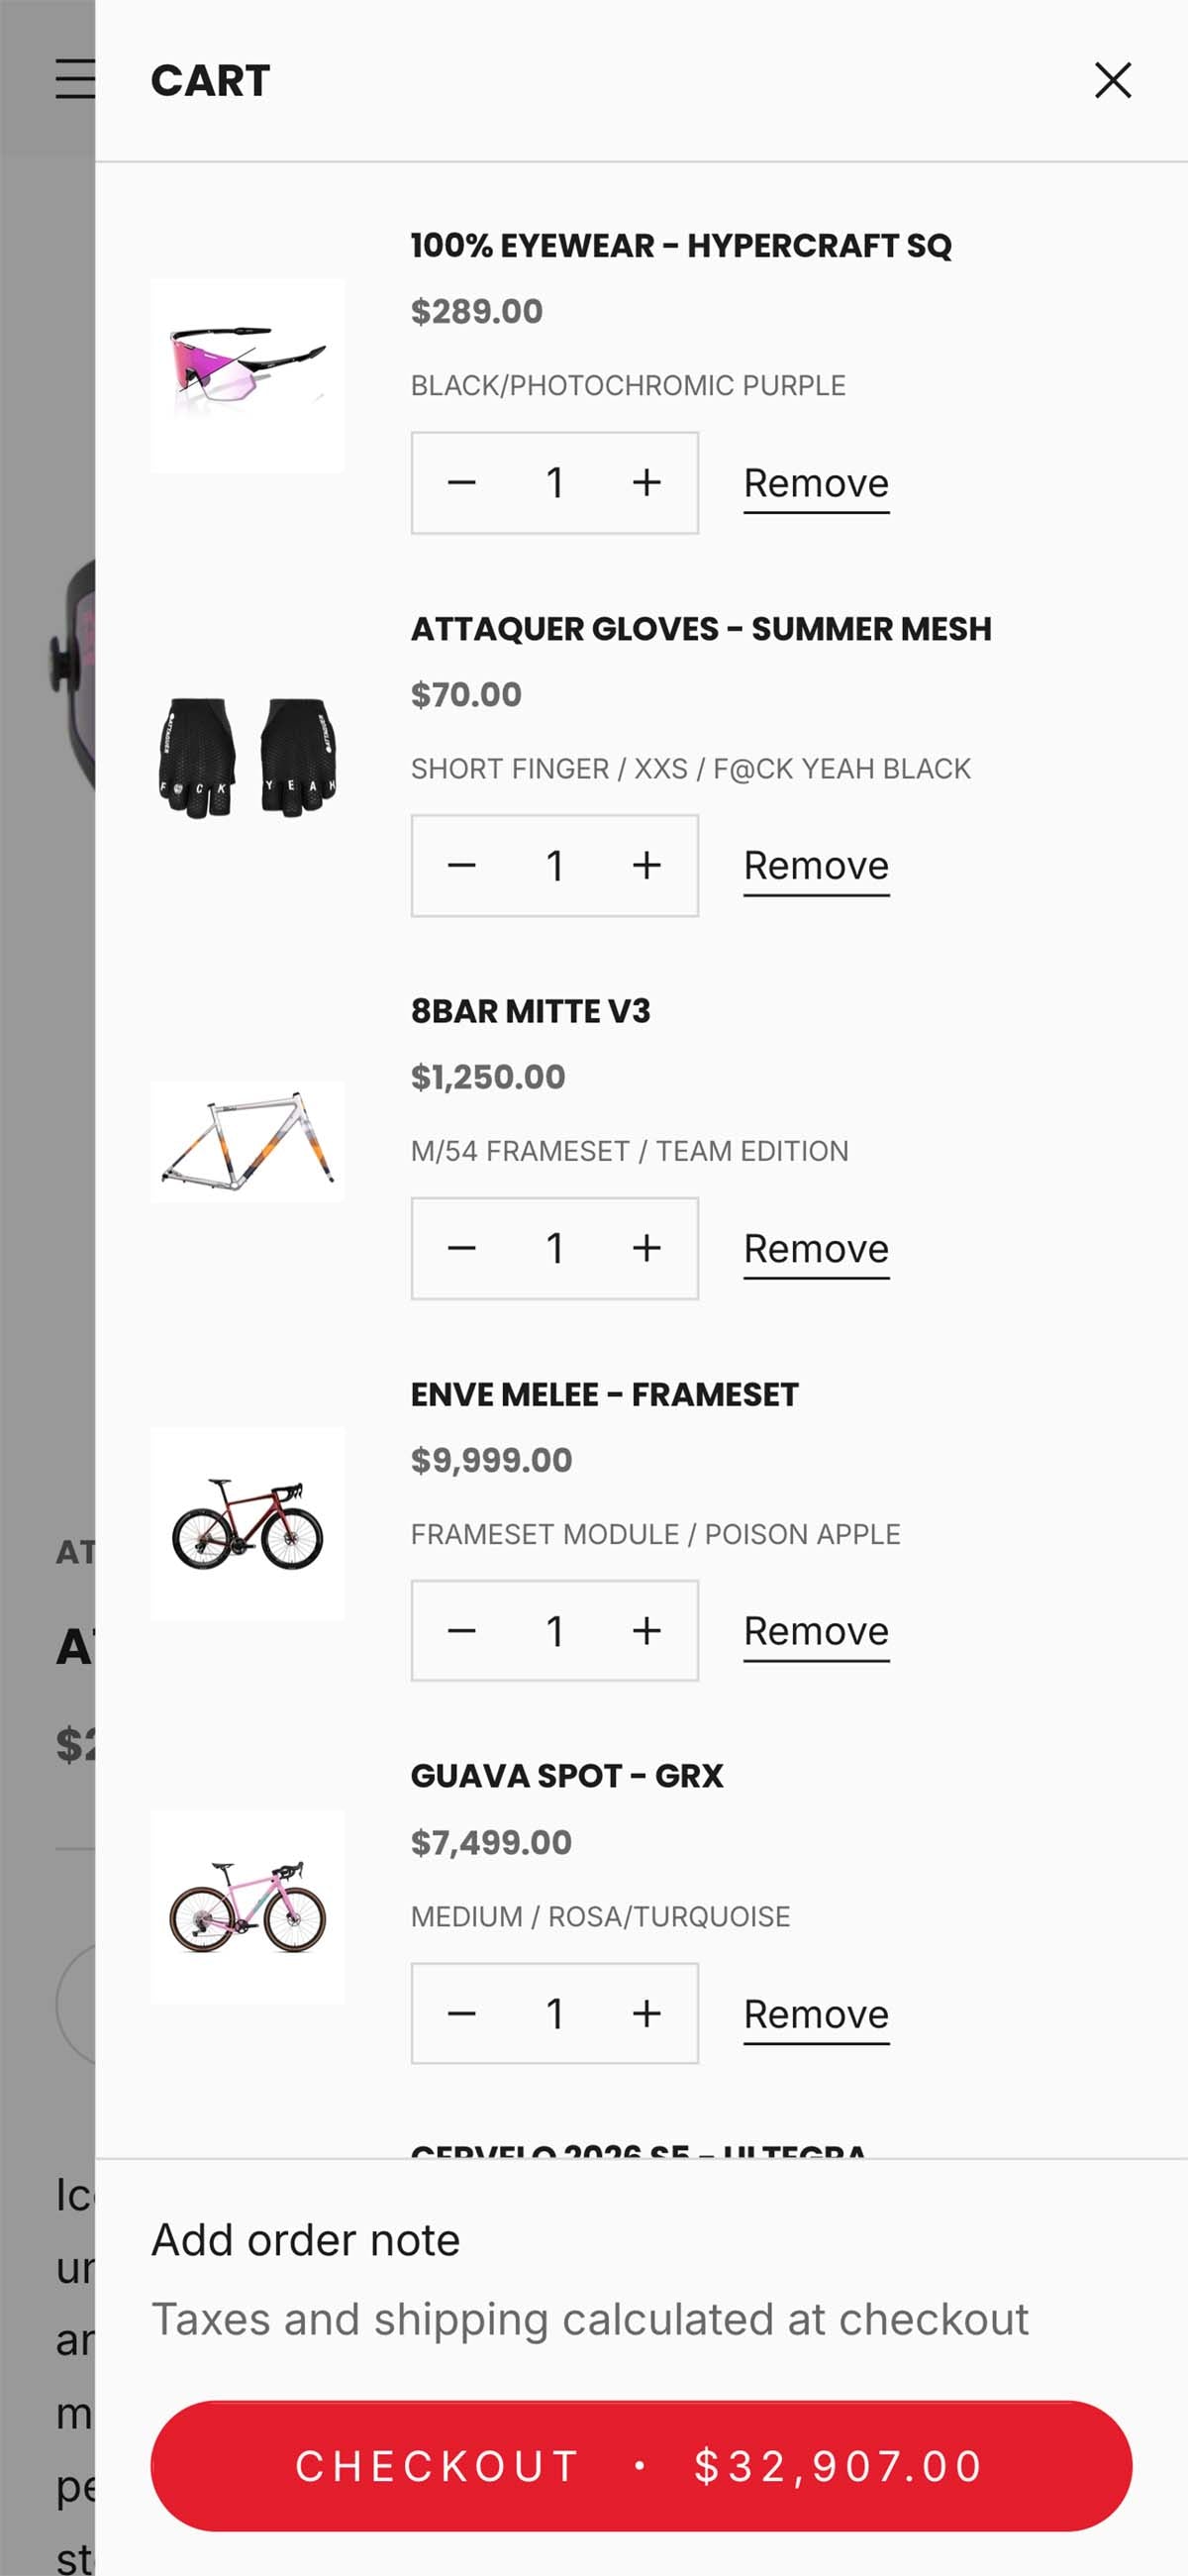Screen dimensions: 1188x2576
Task: Remove the 8bar Mitte V3 frameset
Action: (816, 1249)
